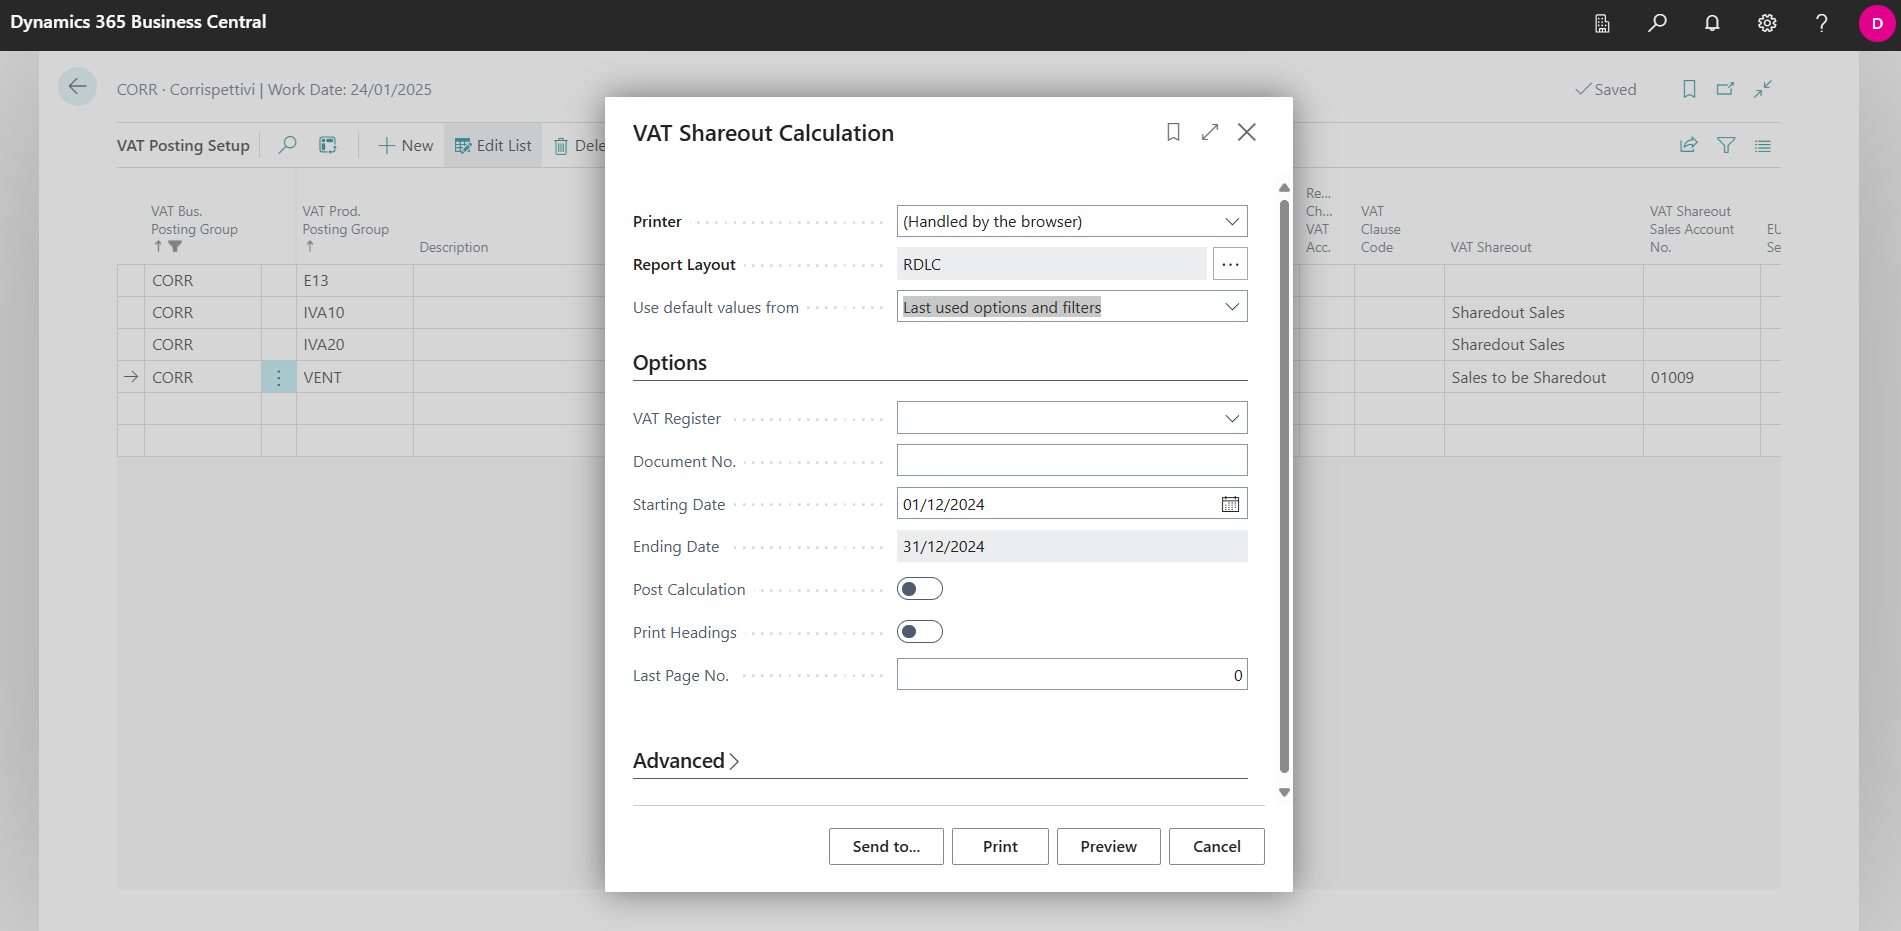Image resolution: width=1901 pixels, height=931 pixels.
Task: Show row menu for VENT row
Action: (279, 377)
